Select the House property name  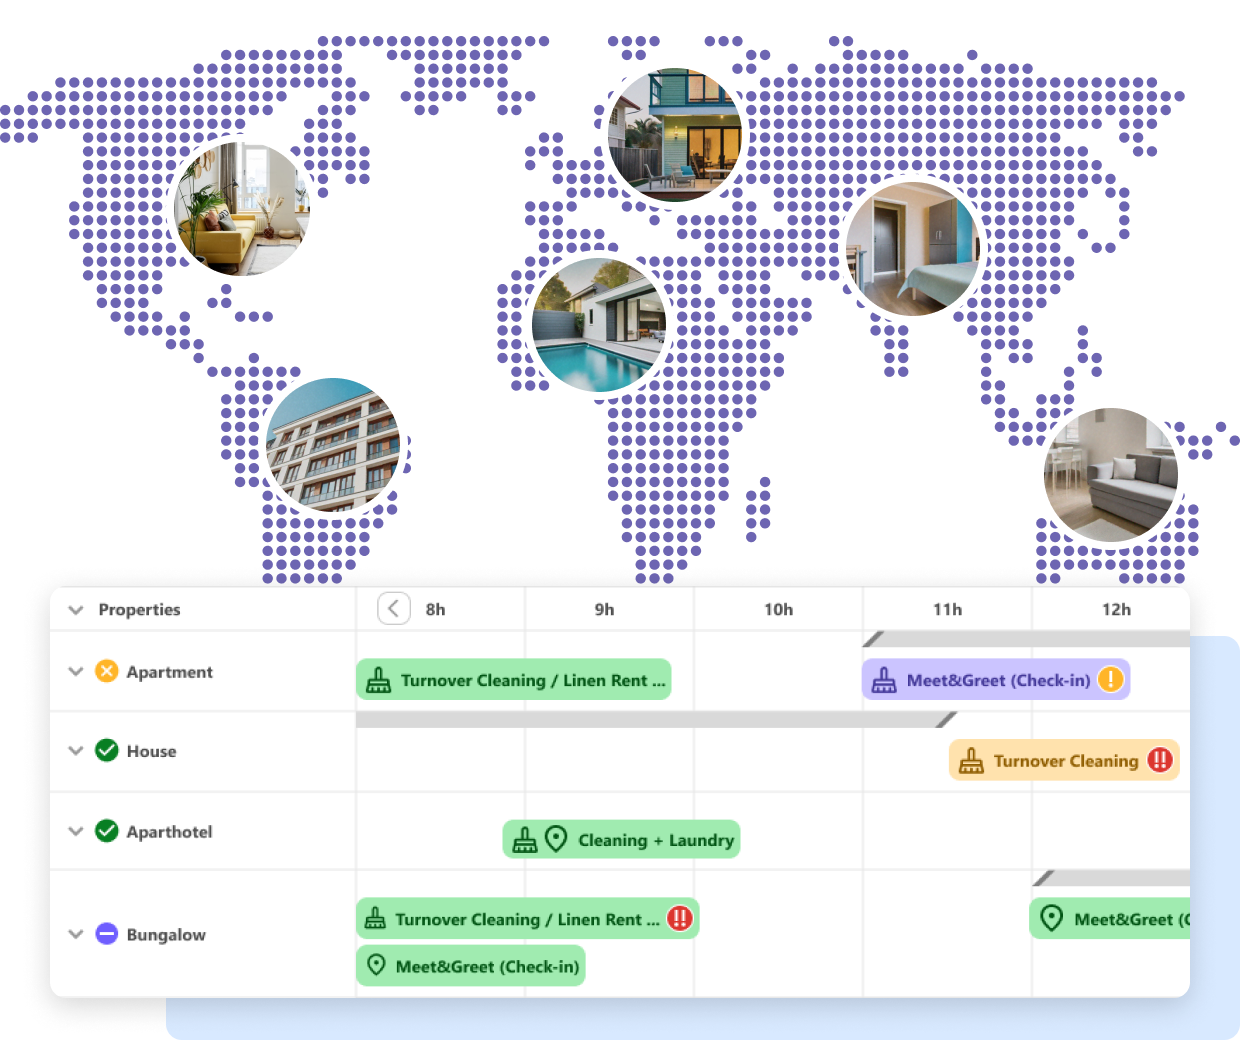tap(151, 751)
